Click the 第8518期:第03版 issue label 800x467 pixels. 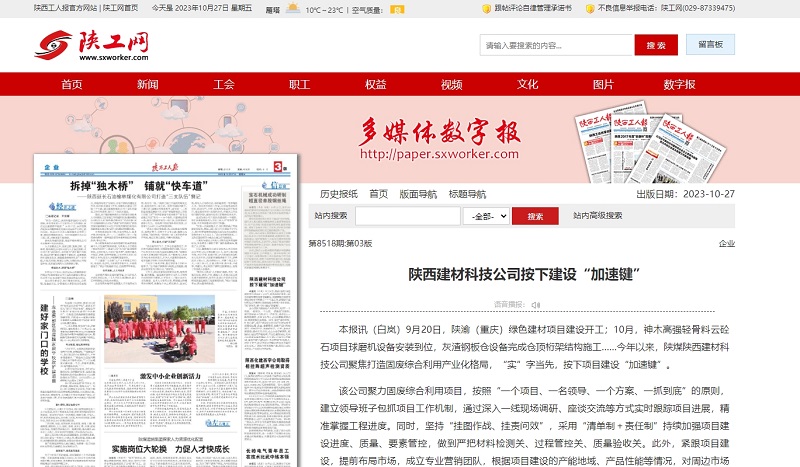340,243
